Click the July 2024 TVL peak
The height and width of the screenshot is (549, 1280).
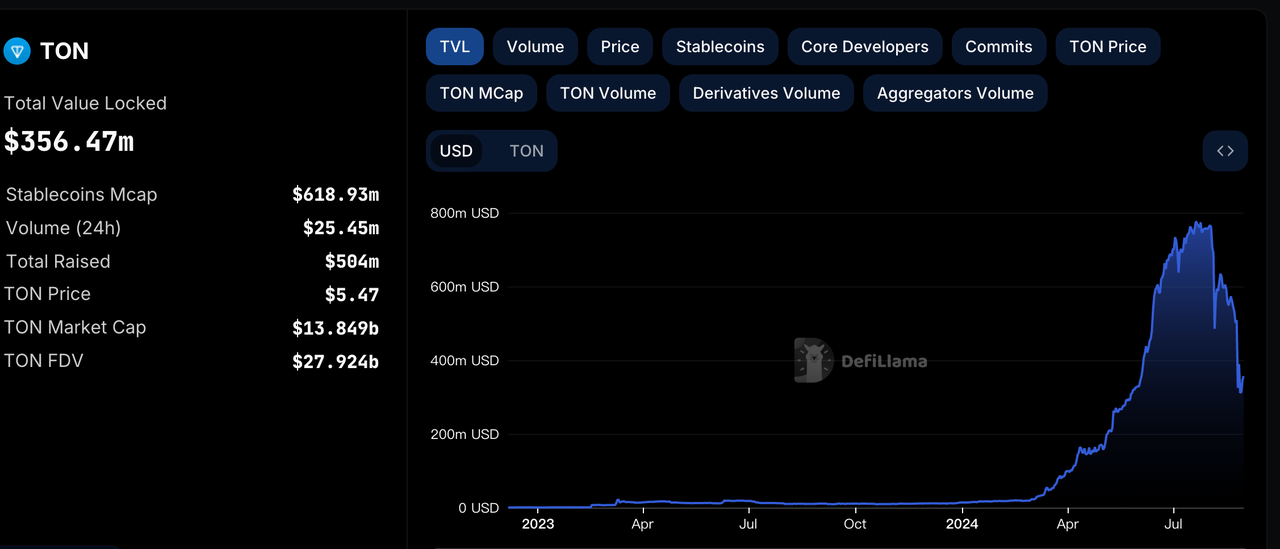(x=1196, y=224)
